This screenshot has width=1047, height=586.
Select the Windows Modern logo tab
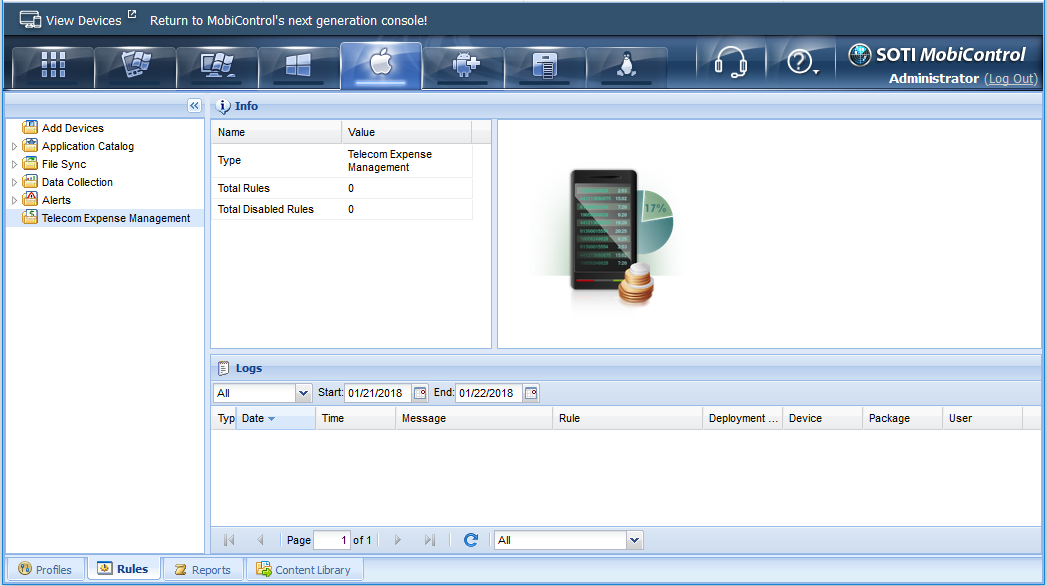click(299, 66)
